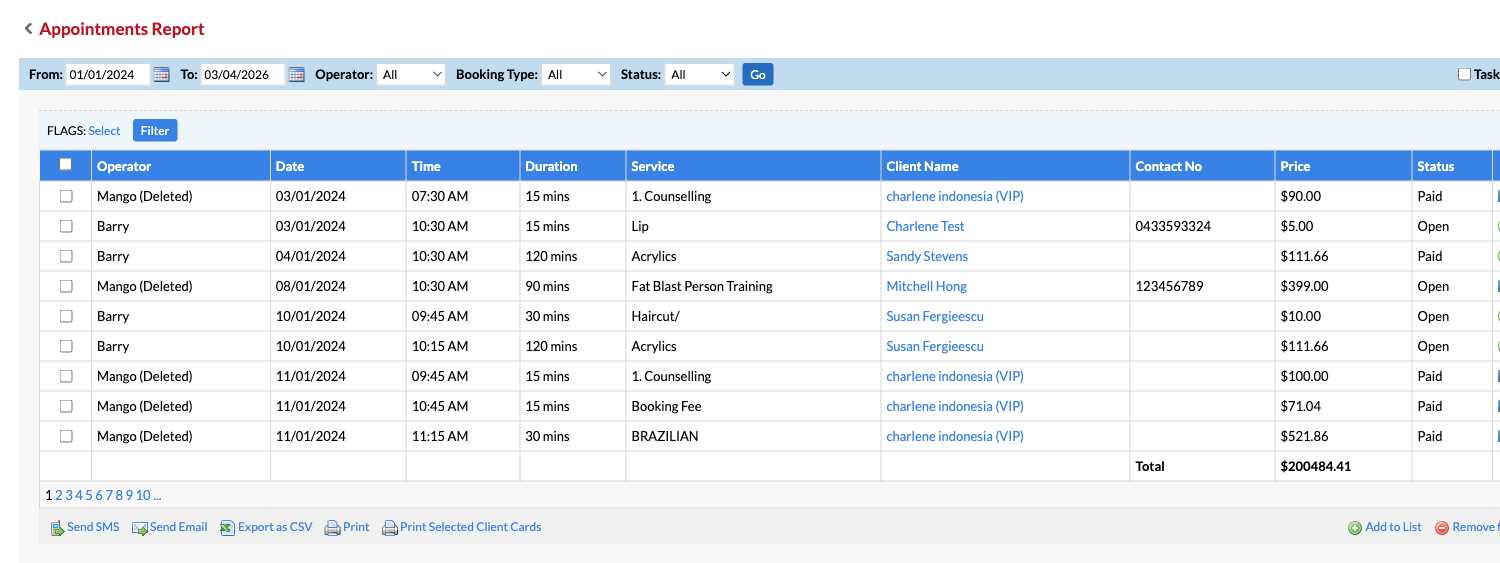Click the Export as CSV spreadsheet icon
This screenshot has height=563, width=1500.
tap(227, 528)
